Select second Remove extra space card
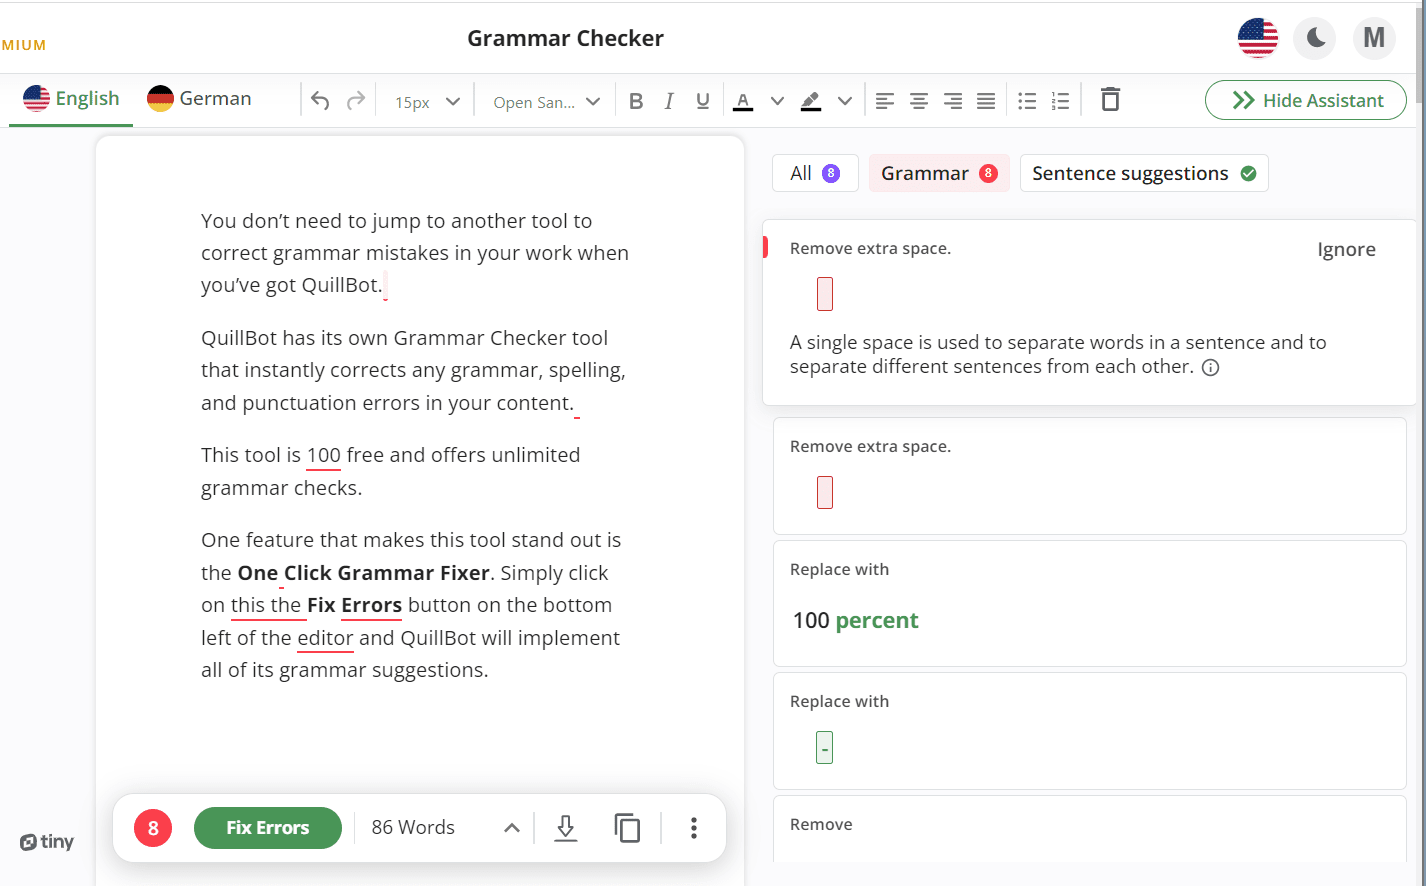 click(x=1090, y=476)
